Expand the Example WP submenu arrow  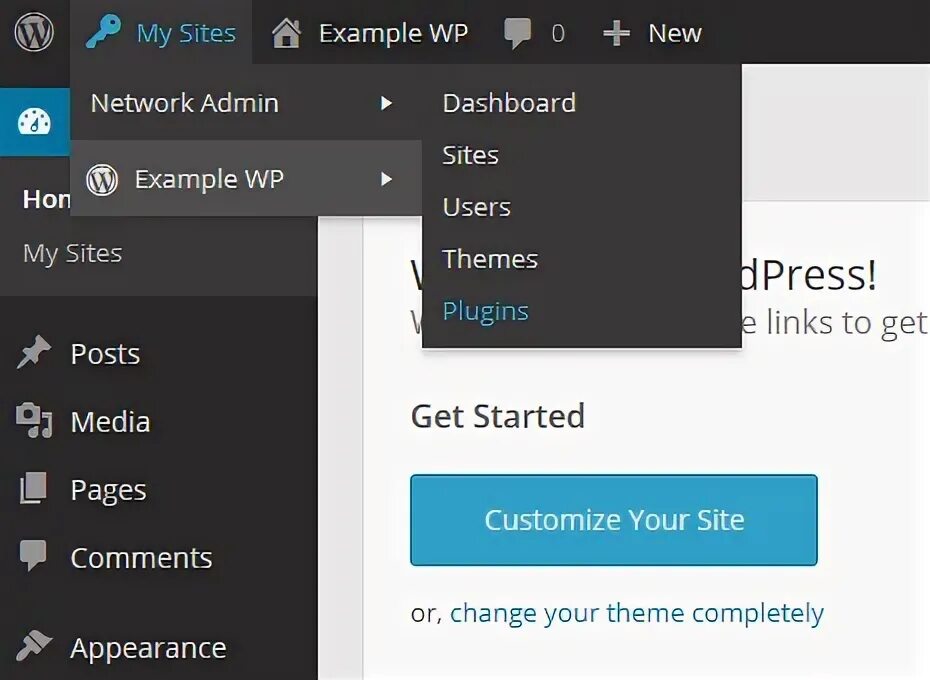386,179
